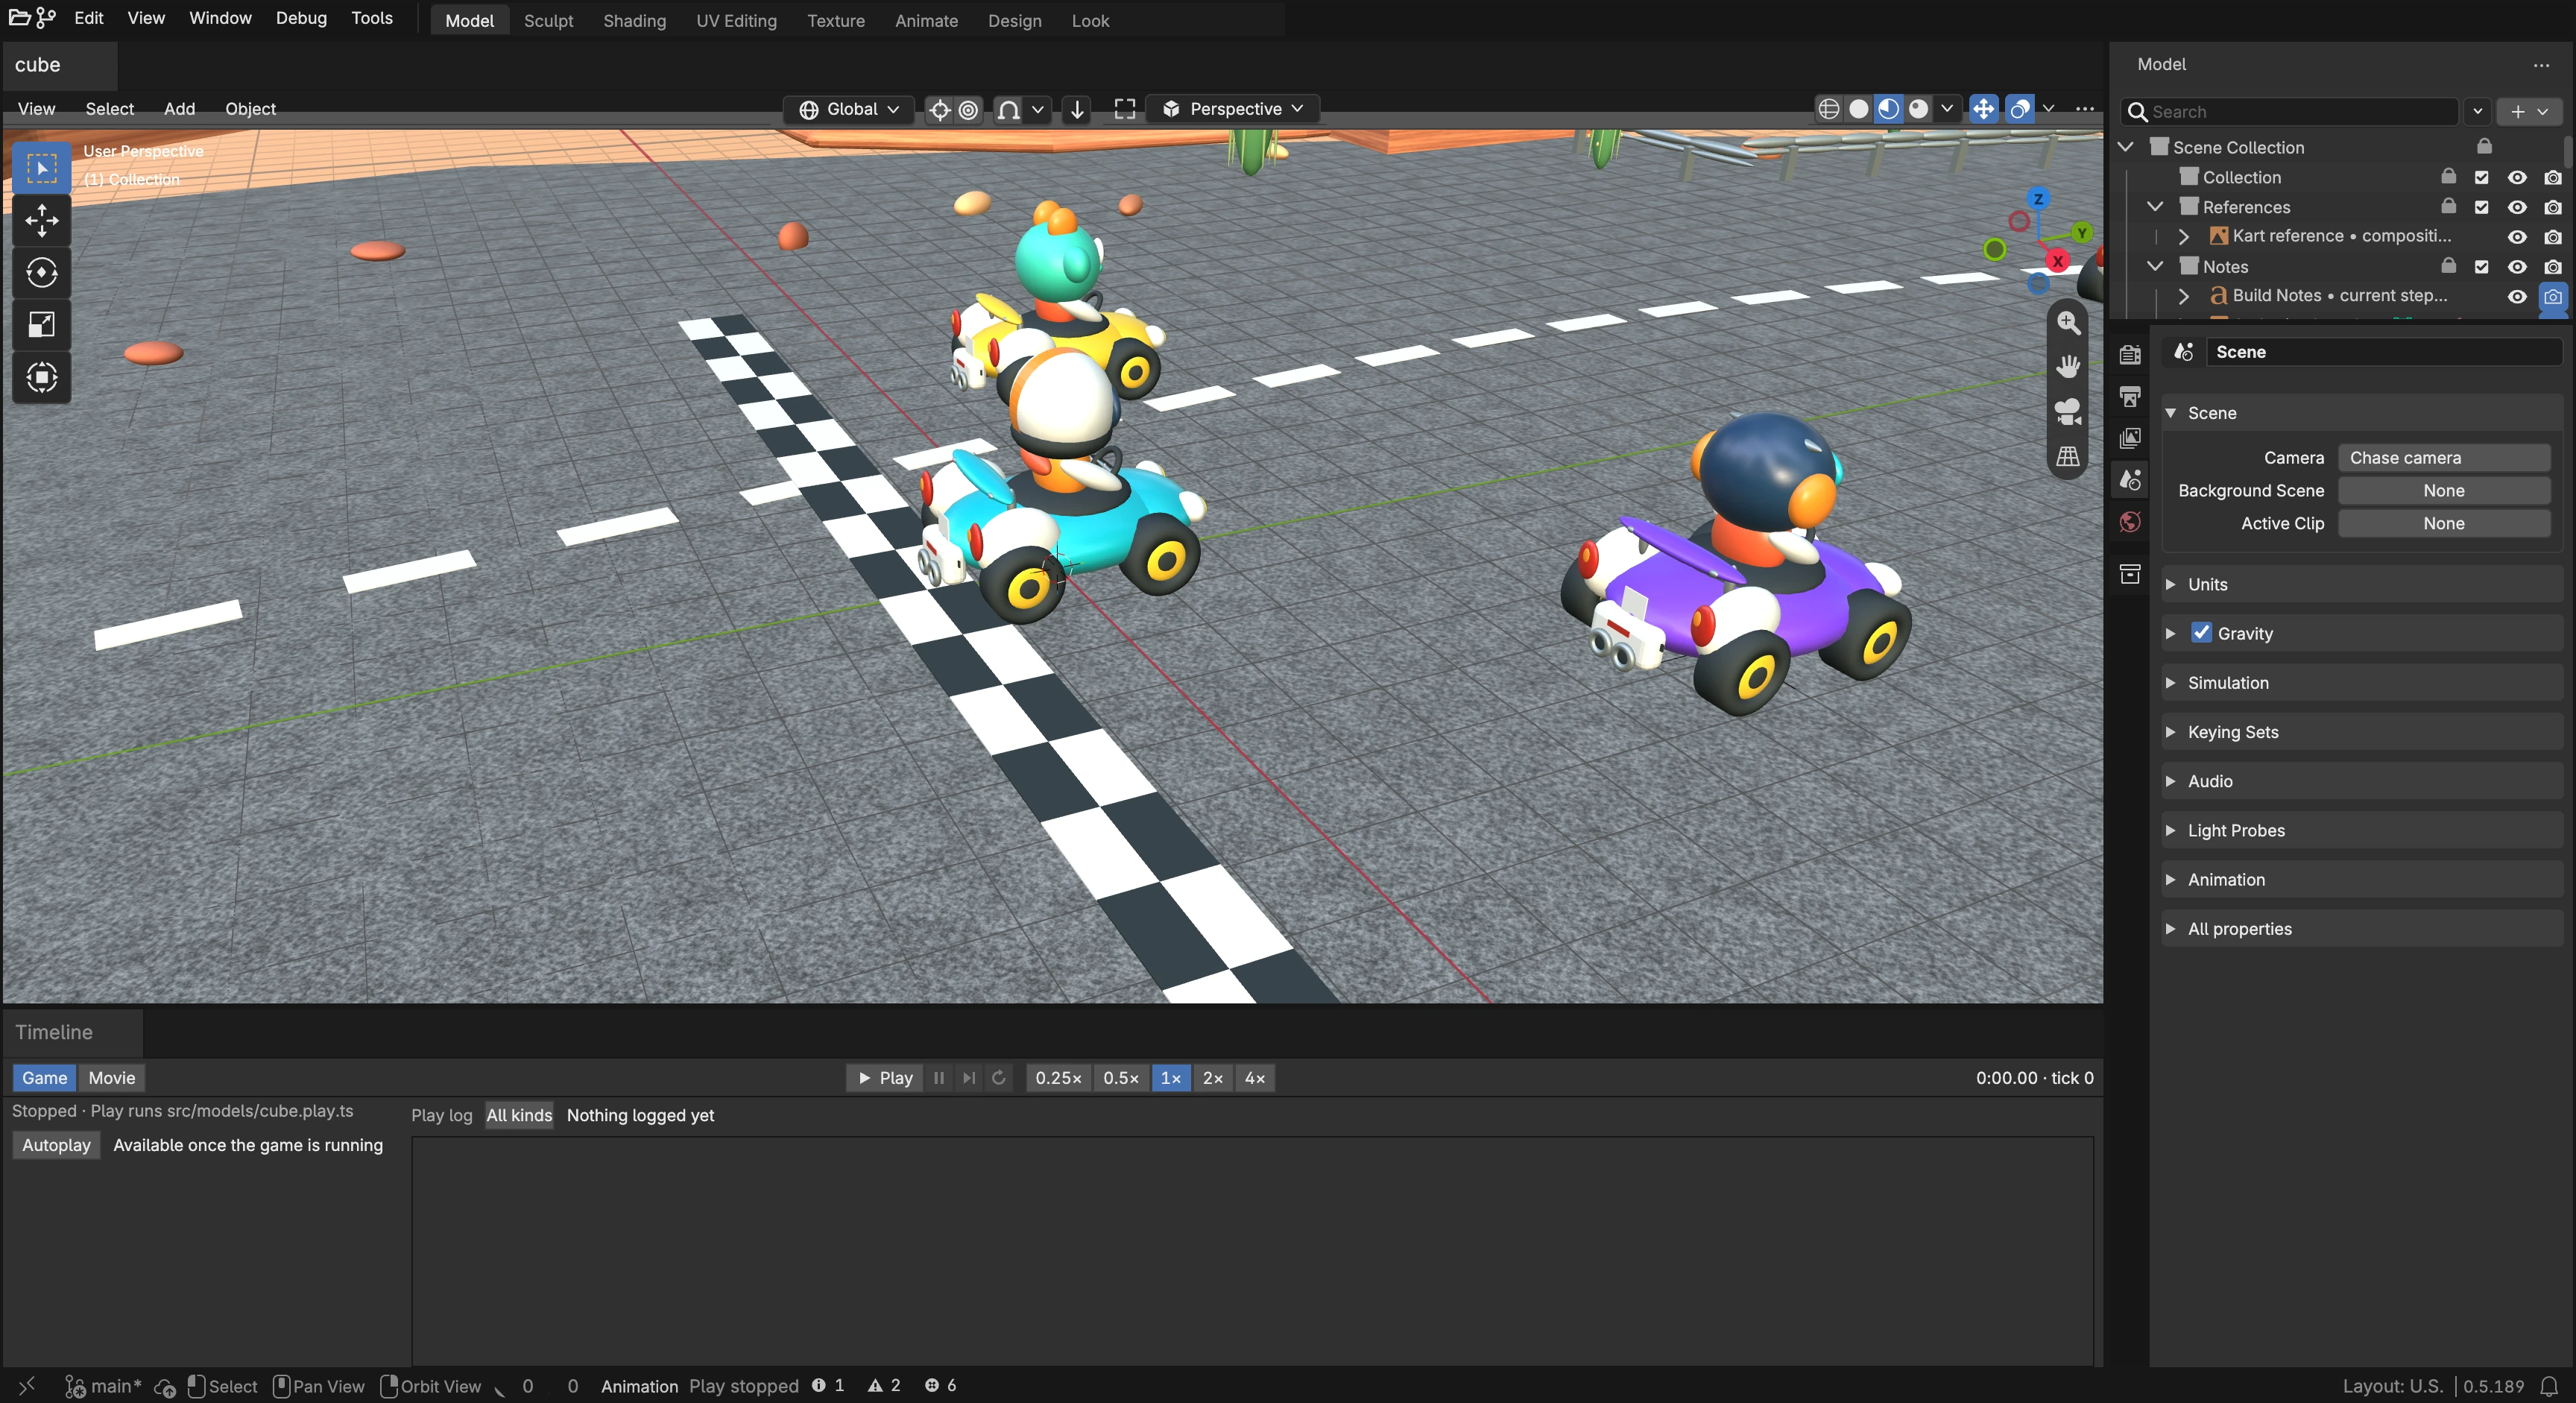Activate the Scale tool
This screenshot has height=1403, width=2576.
(x=41, y=324)
